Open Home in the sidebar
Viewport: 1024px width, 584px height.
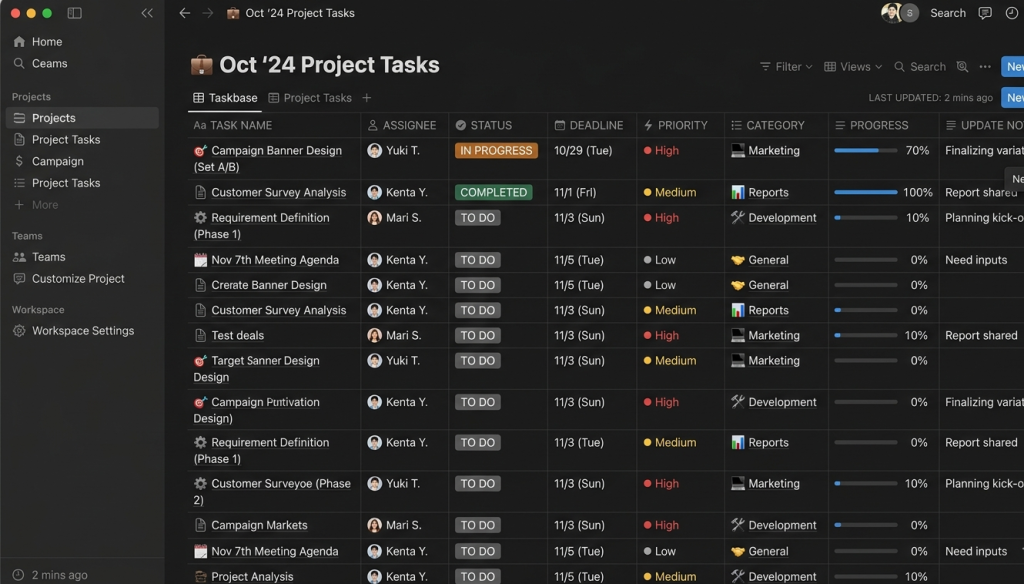point(47,42)
